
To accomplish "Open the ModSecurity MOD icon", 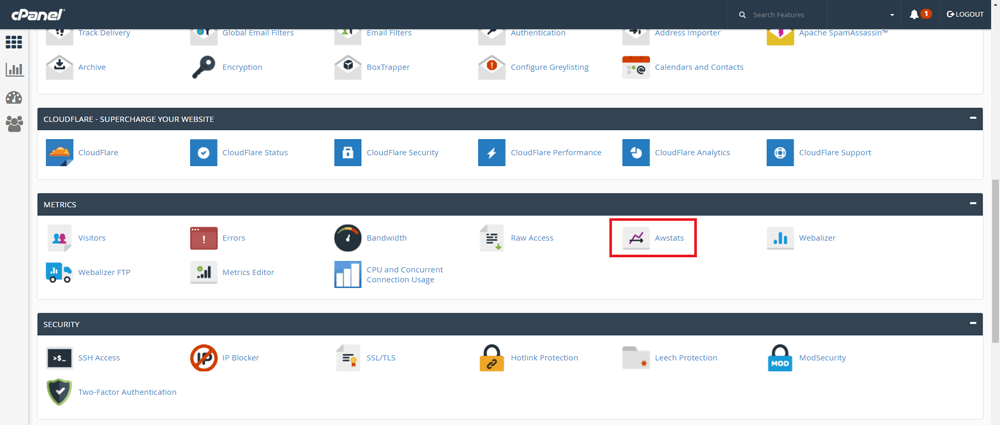I will tap(780, 358).
